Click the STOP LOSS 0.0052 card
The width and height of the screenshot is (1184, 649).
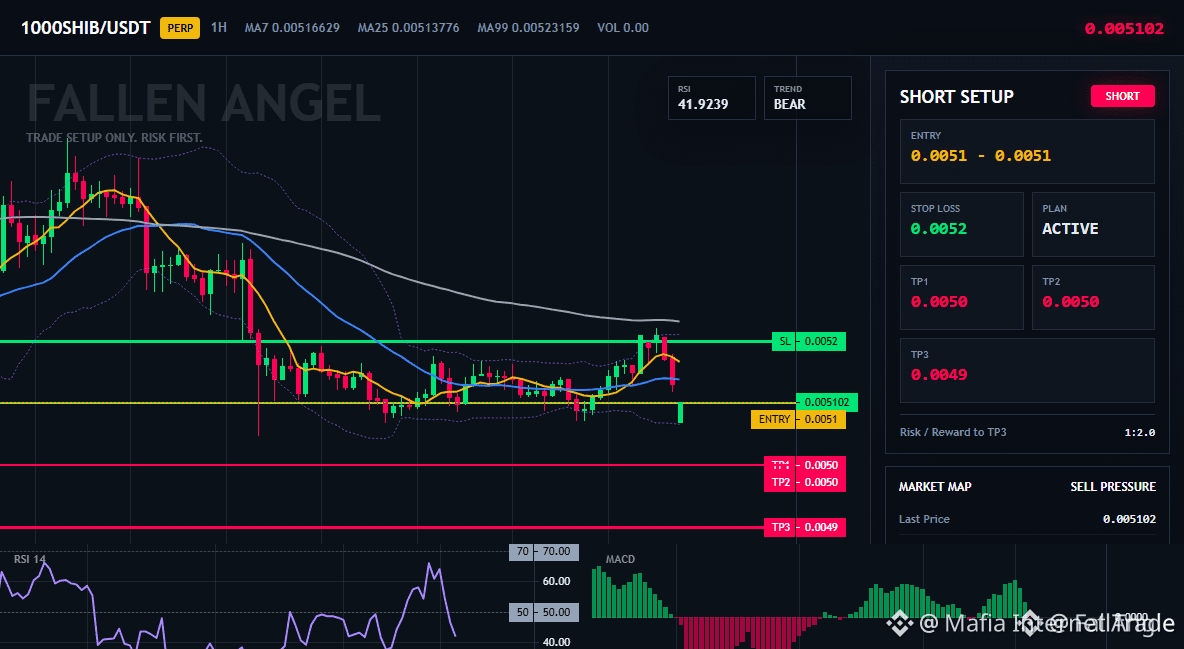coord(961,224)
